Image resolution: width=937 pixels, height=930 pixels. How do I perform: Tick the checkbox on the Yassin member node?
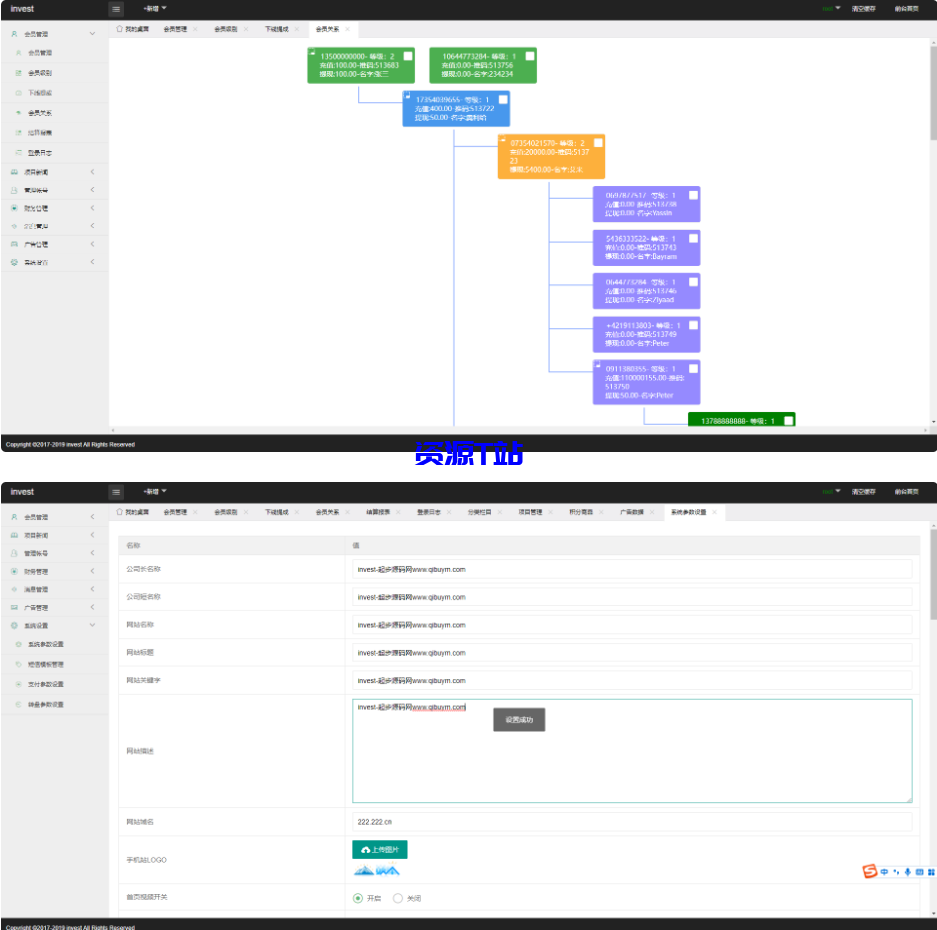click(x=693, y=196)
